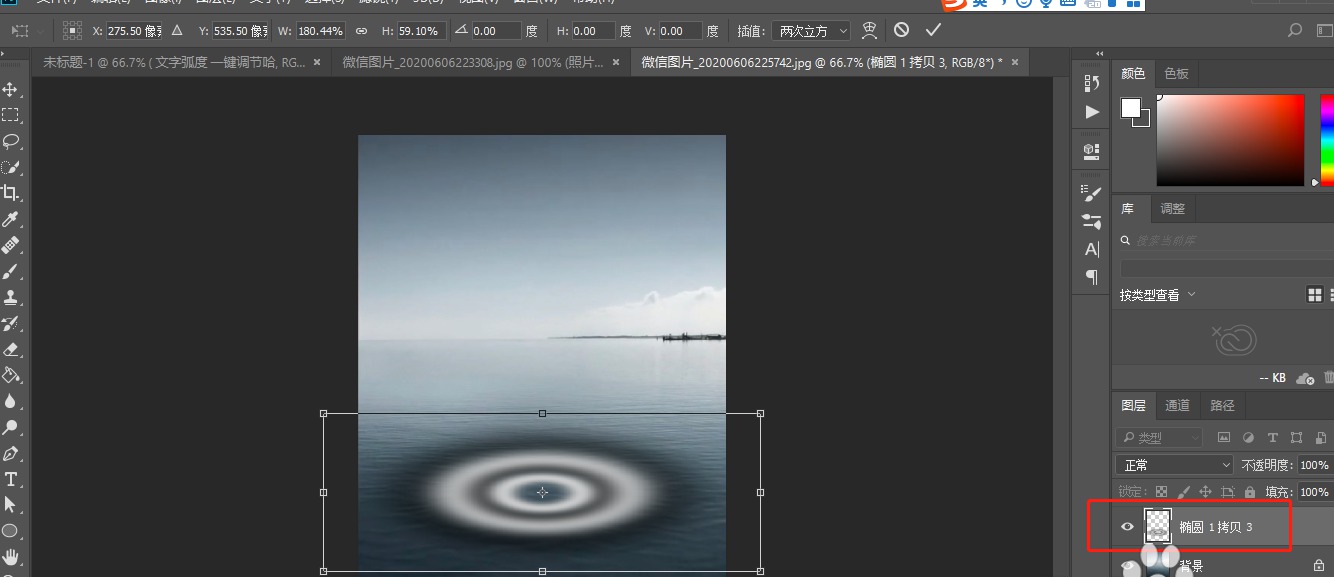The image size is (1334, 577).
Task: Switch to the 未标题-1 document tab
Action: click(x=174, y=62)
